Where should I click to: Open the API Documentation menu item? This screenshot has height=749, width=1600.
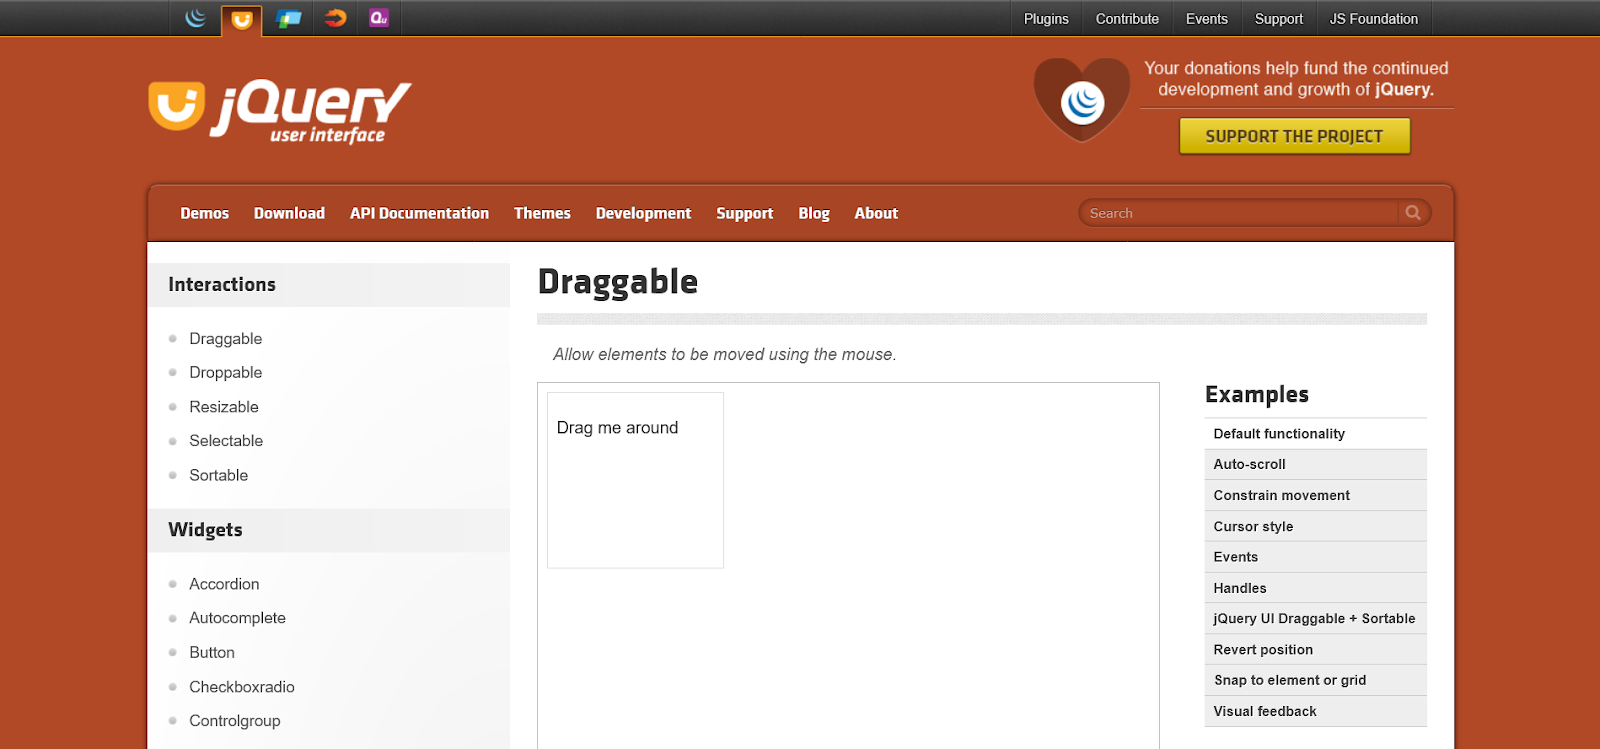click(x=419, y=213)
